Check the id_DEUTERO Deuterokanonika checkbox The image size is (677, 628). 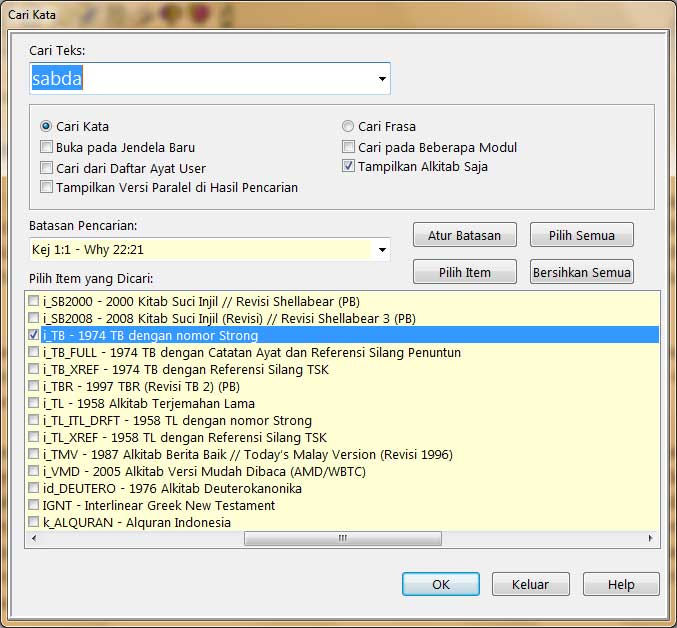pos(33,488)
